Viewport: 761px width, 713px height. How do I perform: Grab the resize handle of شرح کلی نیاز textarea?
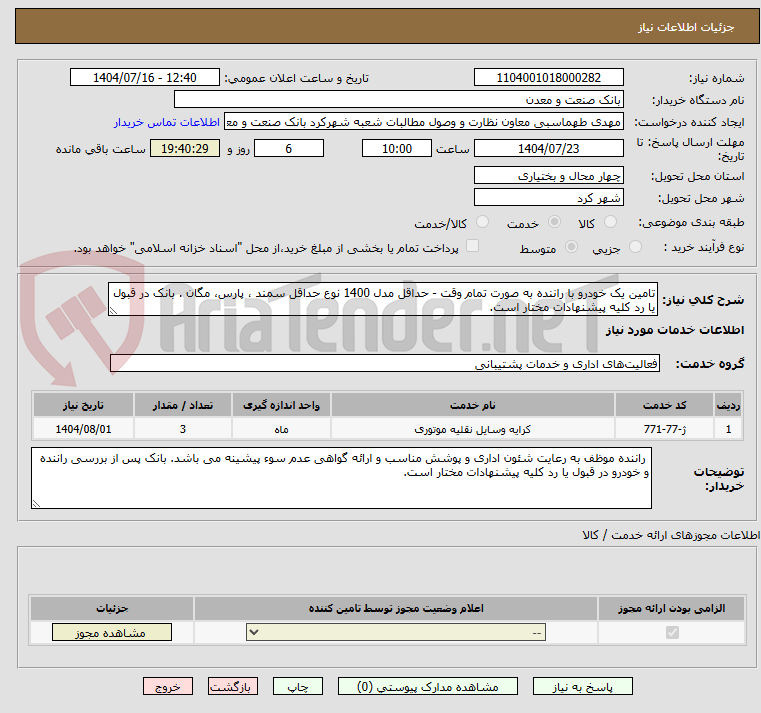click(x=113, y=311)
